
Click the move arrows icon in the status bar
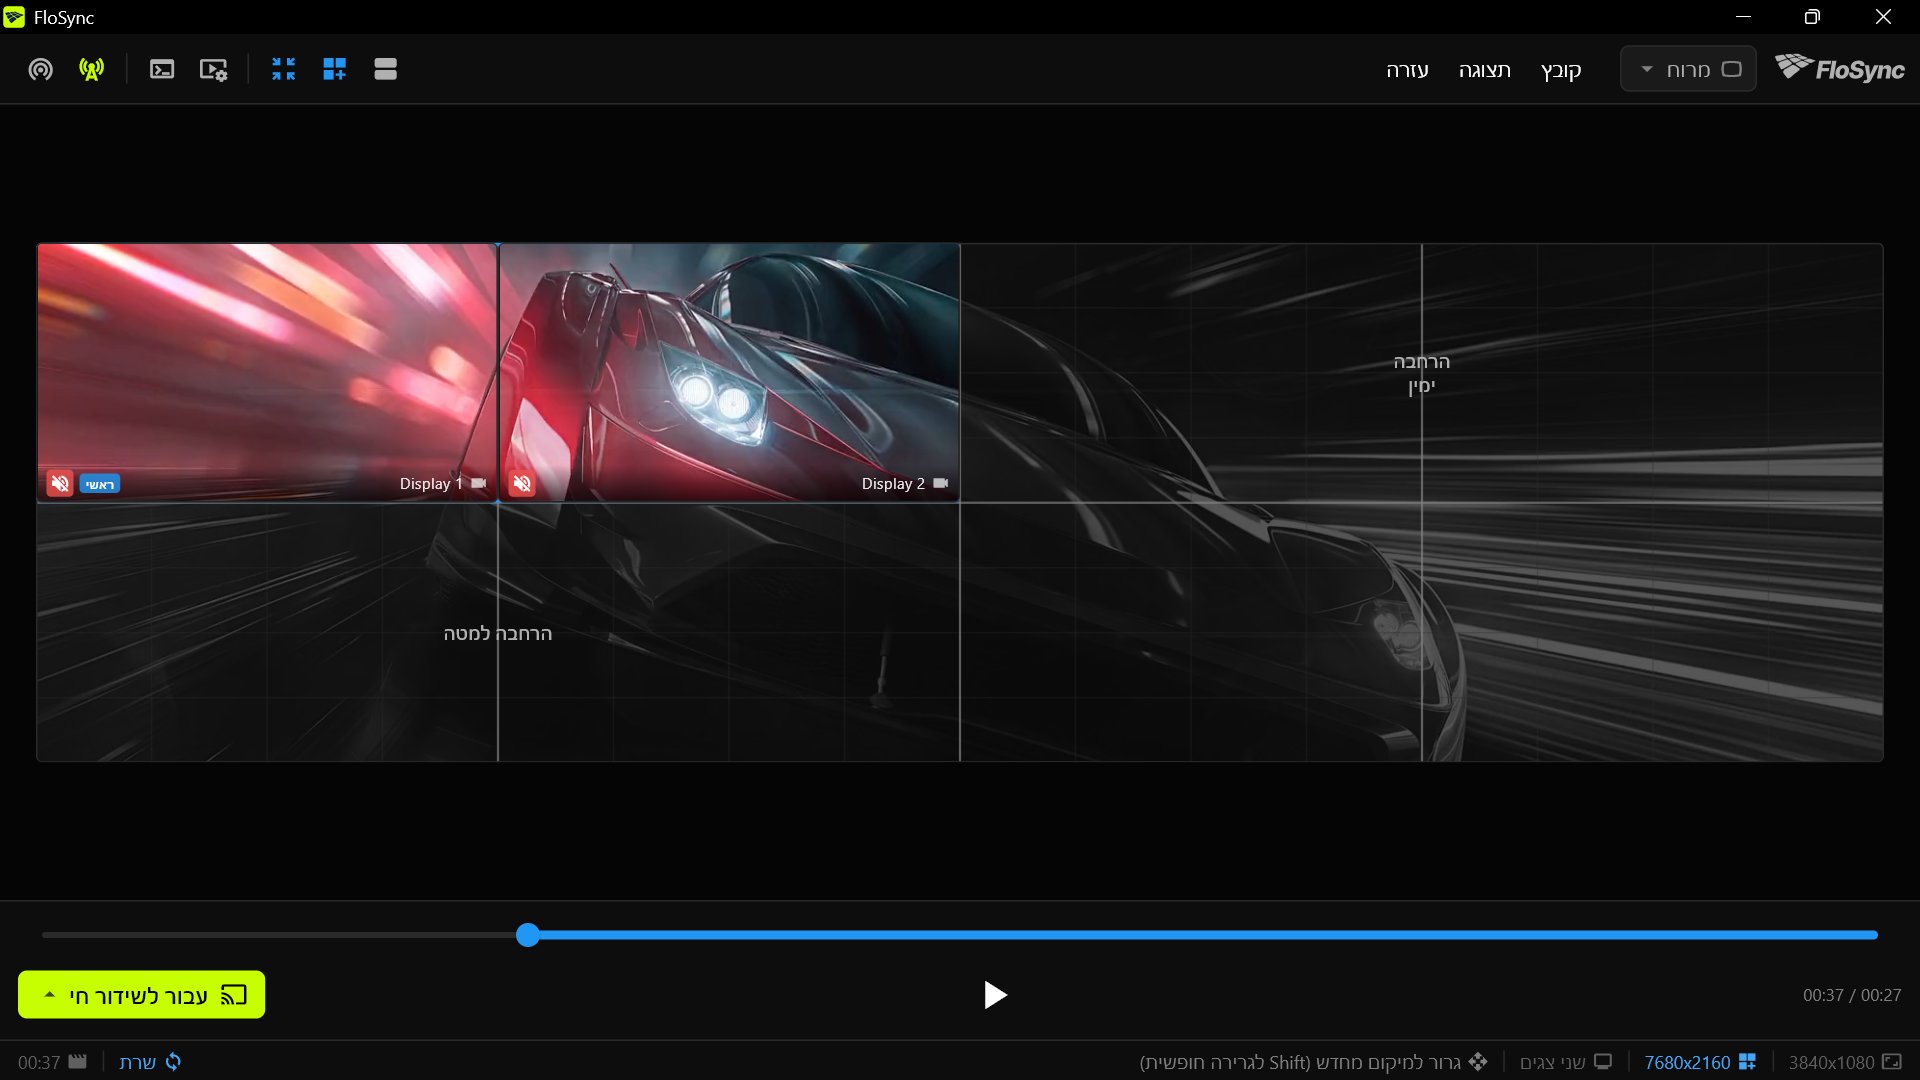click(1478, 1061)
